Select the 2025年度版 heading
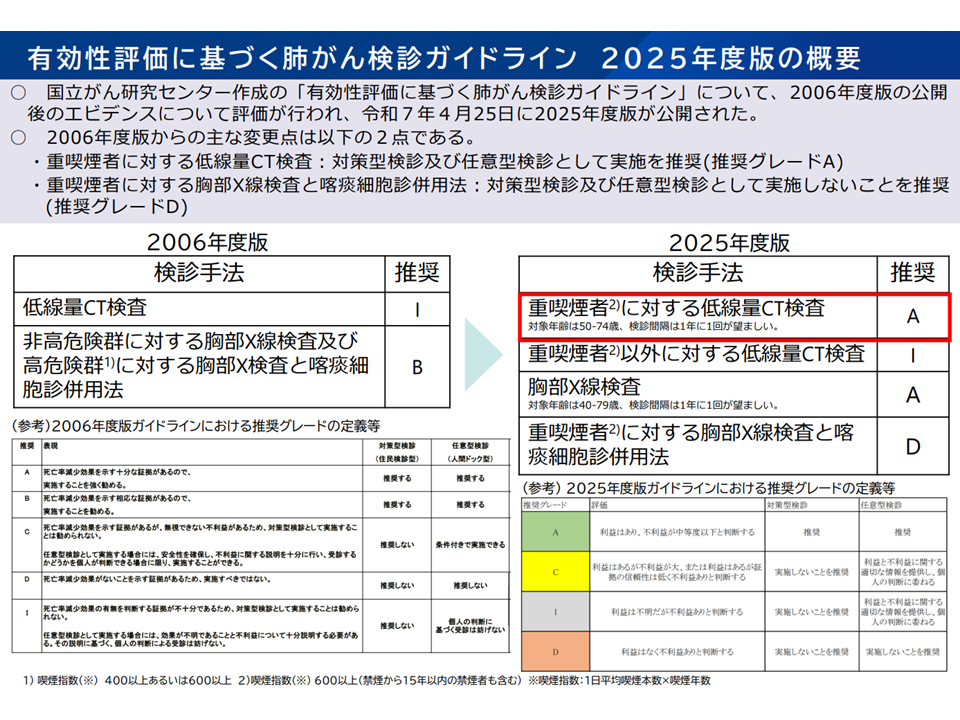 tap(729, 242)
